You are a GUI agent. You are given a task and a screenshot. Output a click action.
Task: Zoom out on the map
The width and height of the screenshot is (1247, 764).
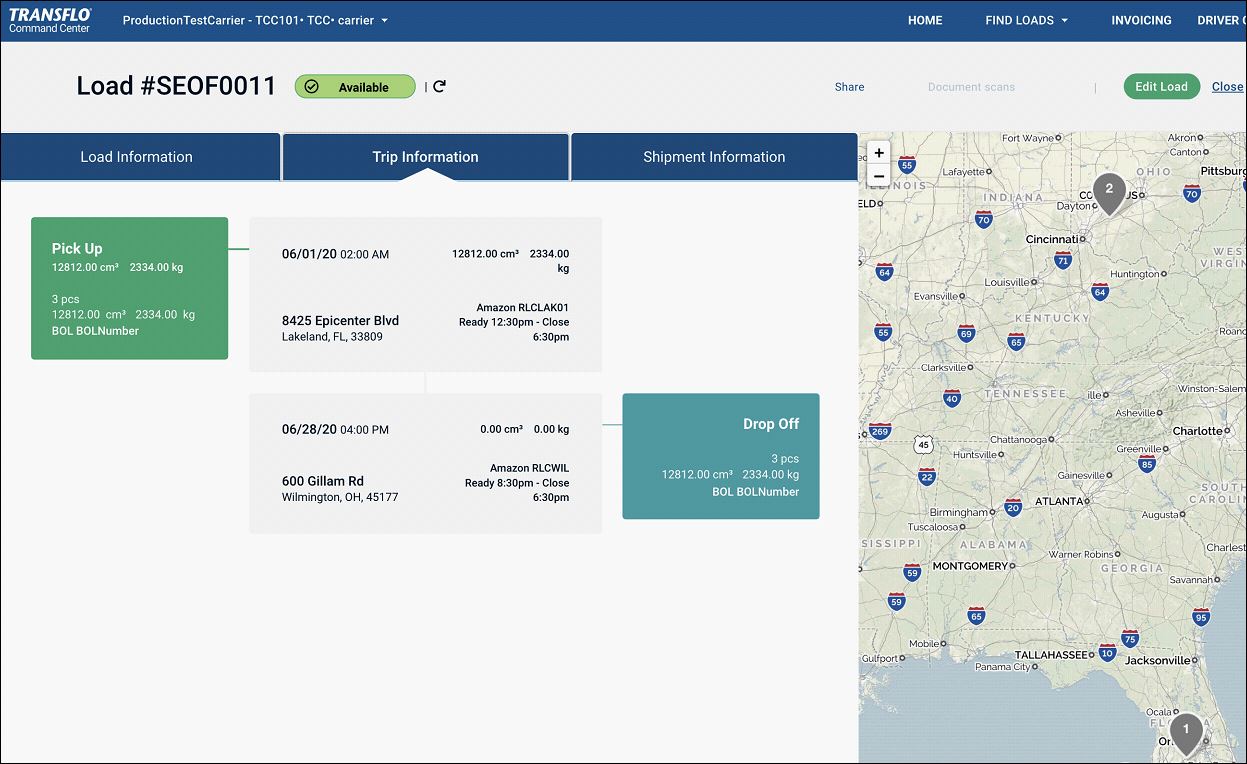coord(877,175)
